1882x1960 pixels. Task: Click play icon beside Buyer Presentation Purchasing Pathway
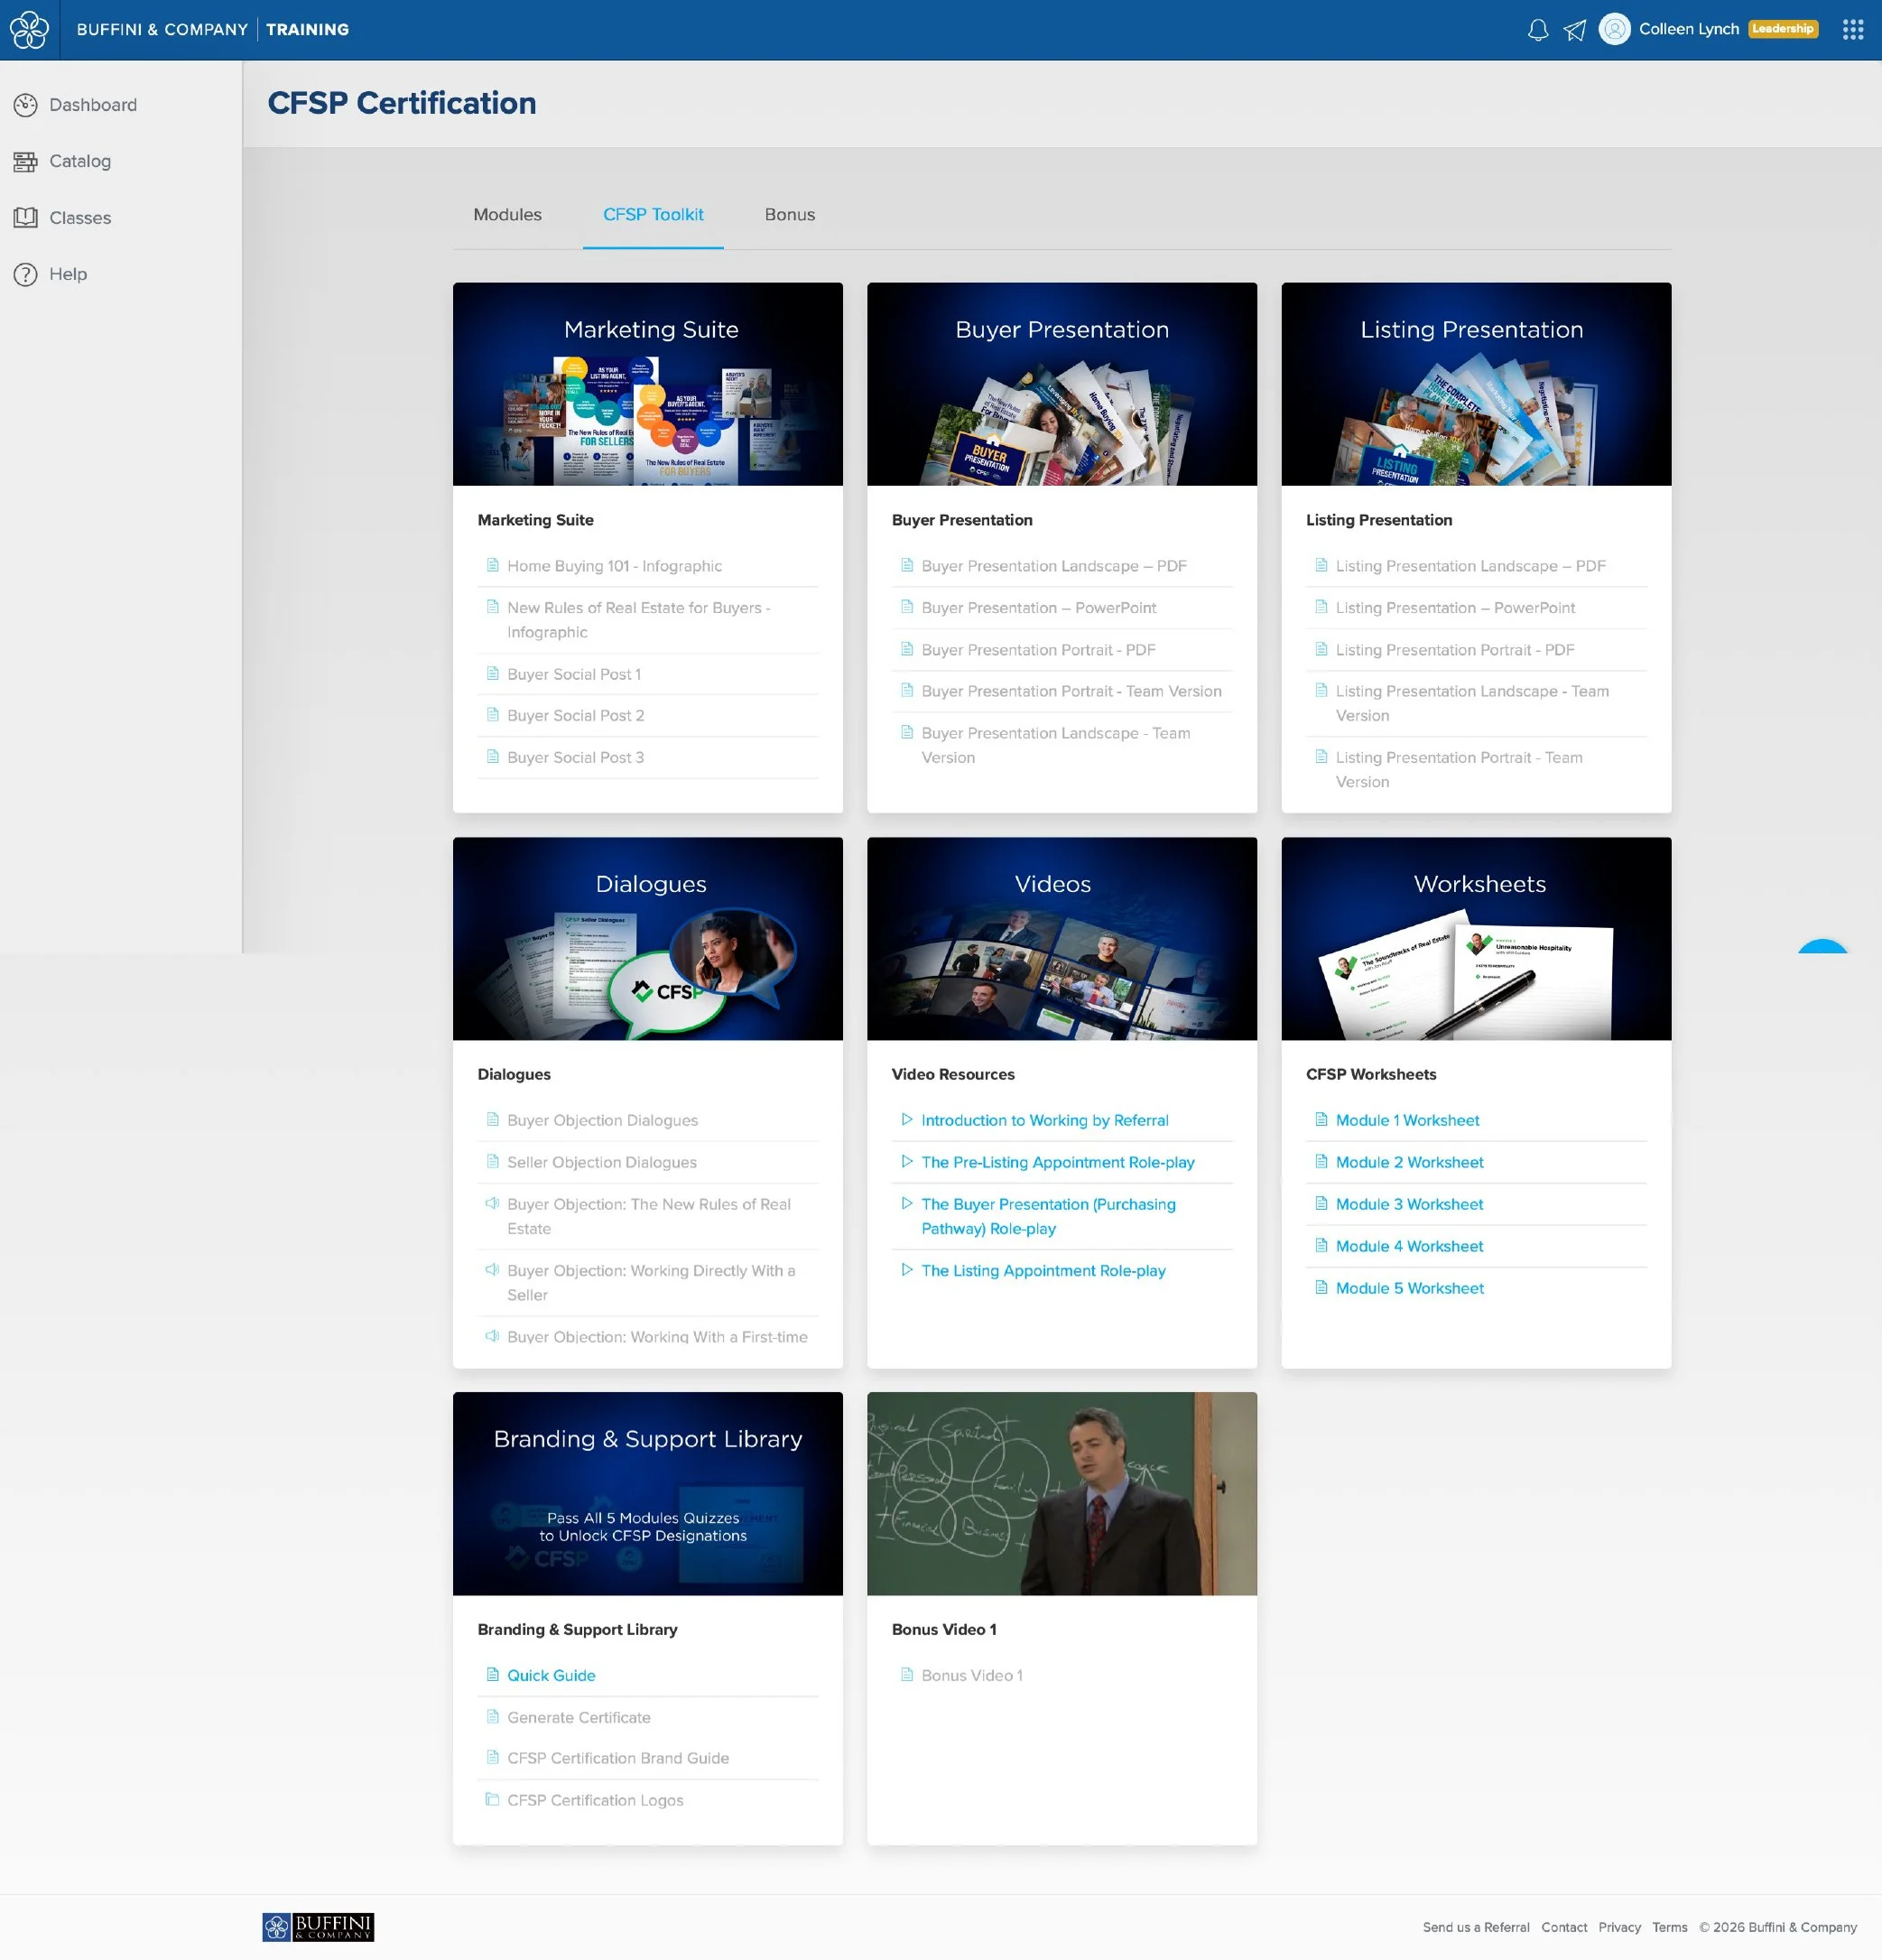[907, 1203]
